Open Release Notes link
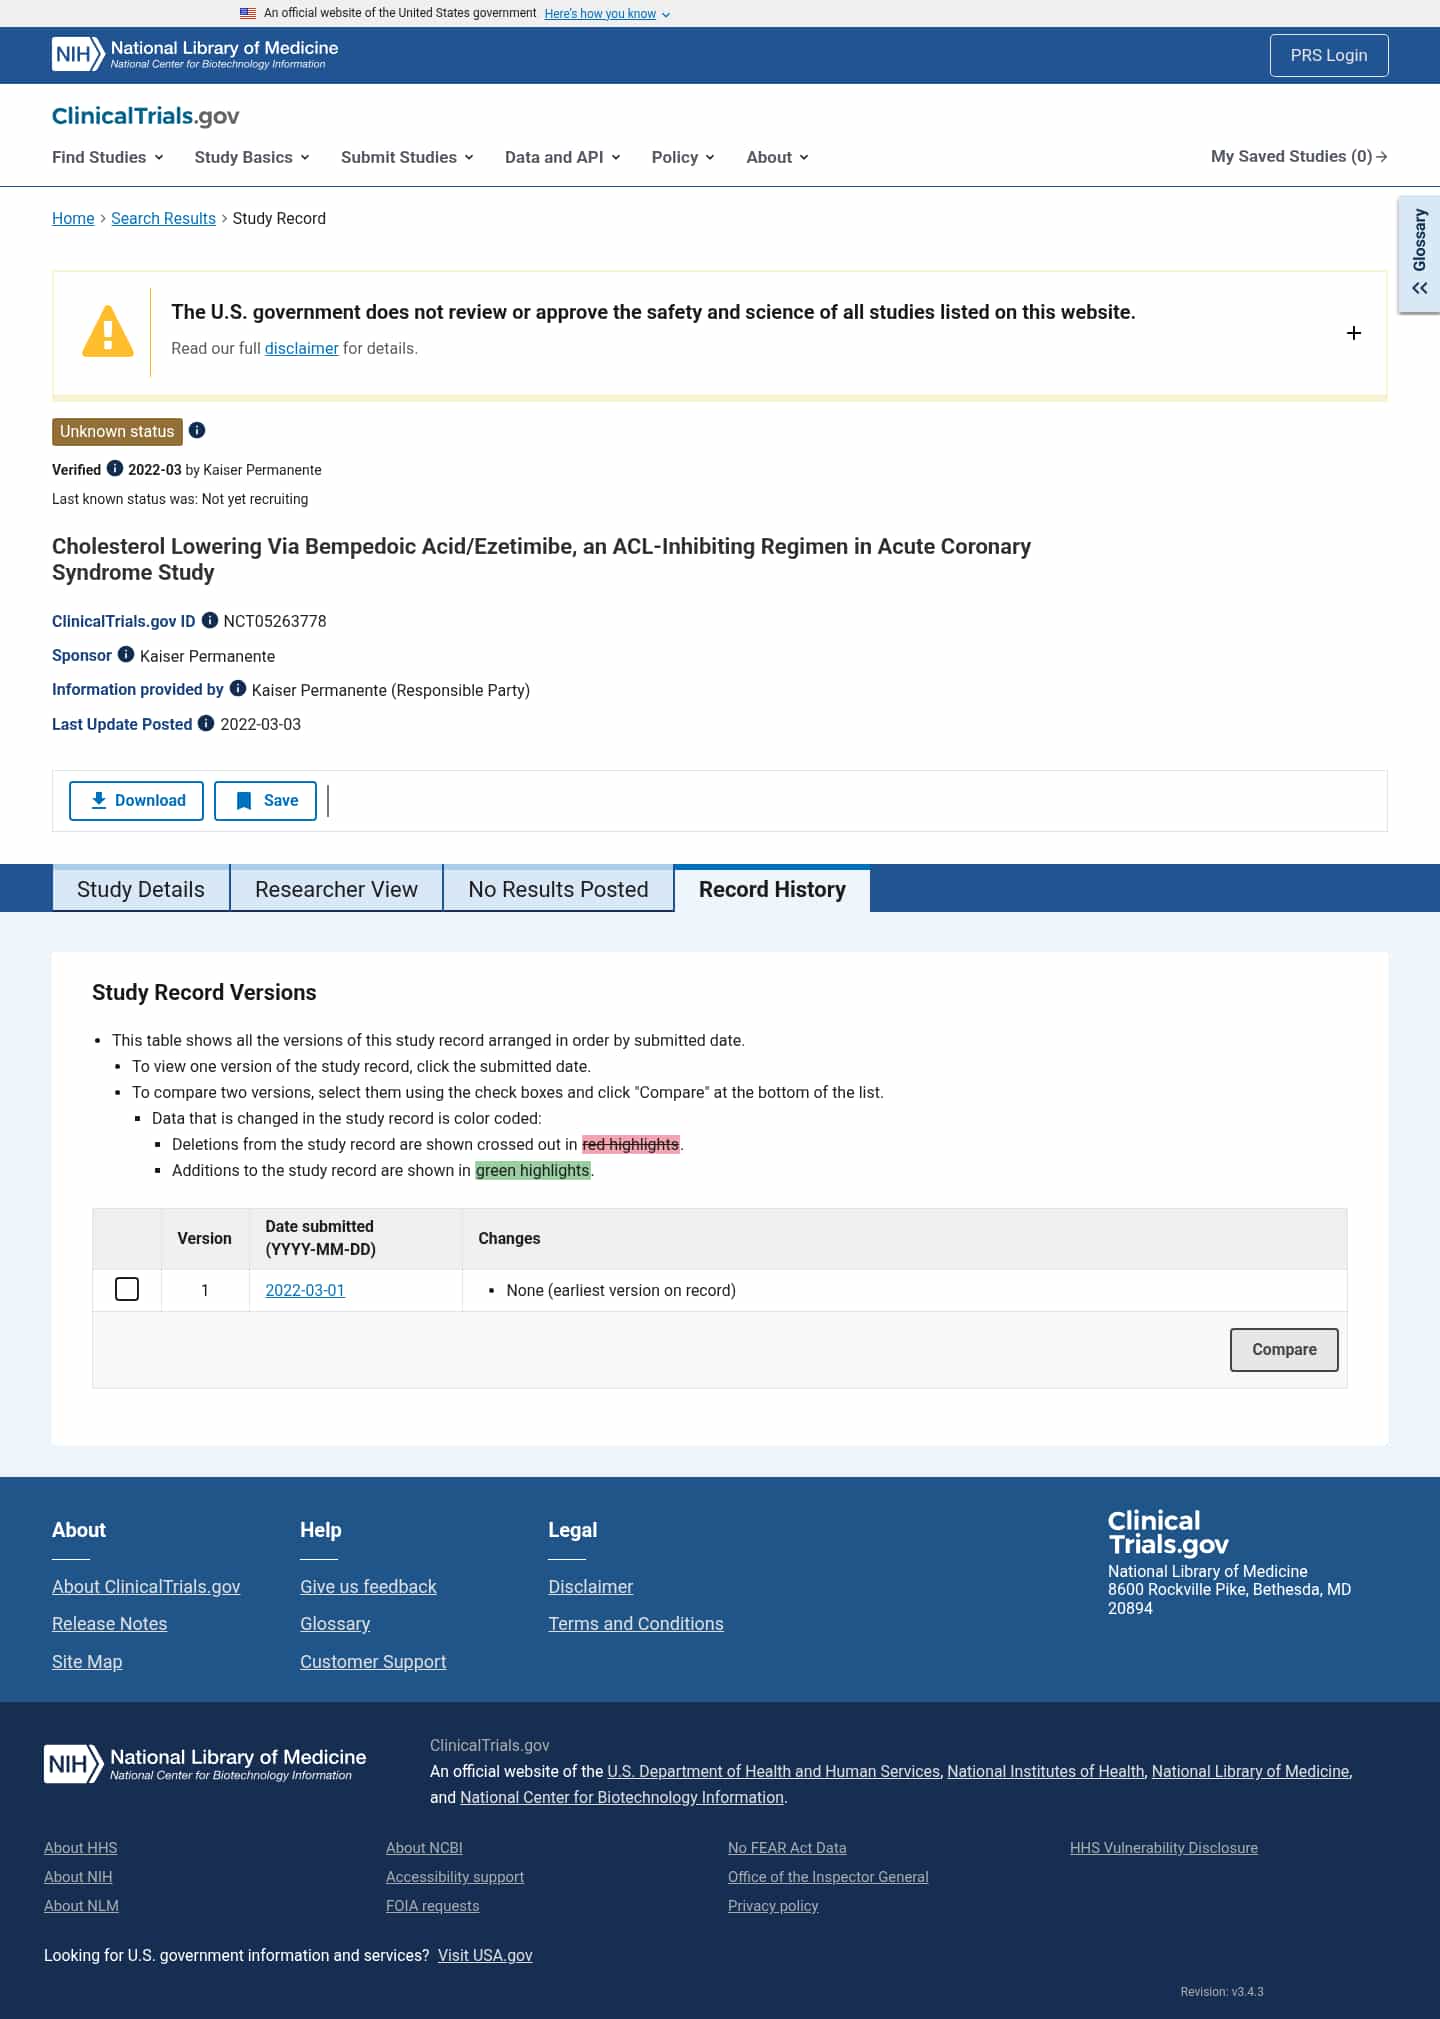The width and height of the screenshot is (1440, 2019). pos(109,1624)
